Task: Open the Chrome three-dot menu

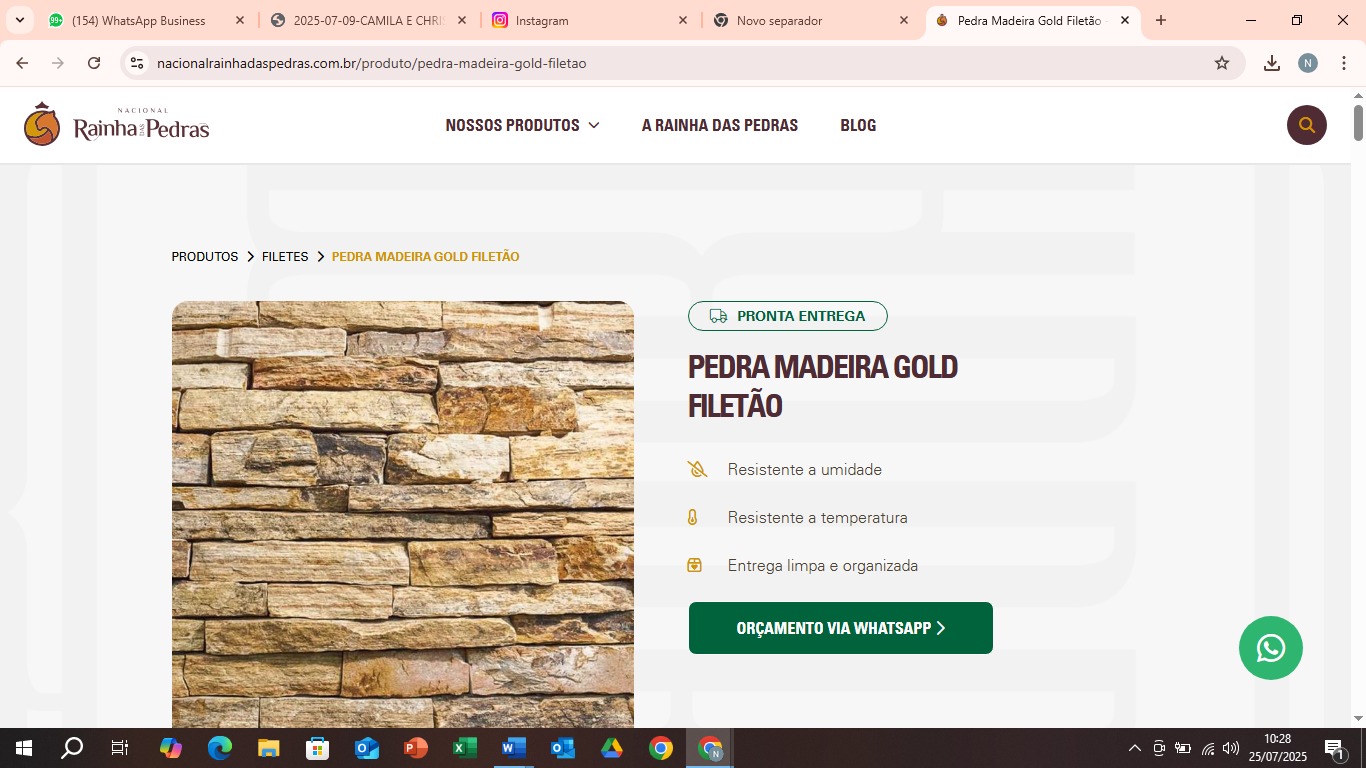Action: 1345,62
